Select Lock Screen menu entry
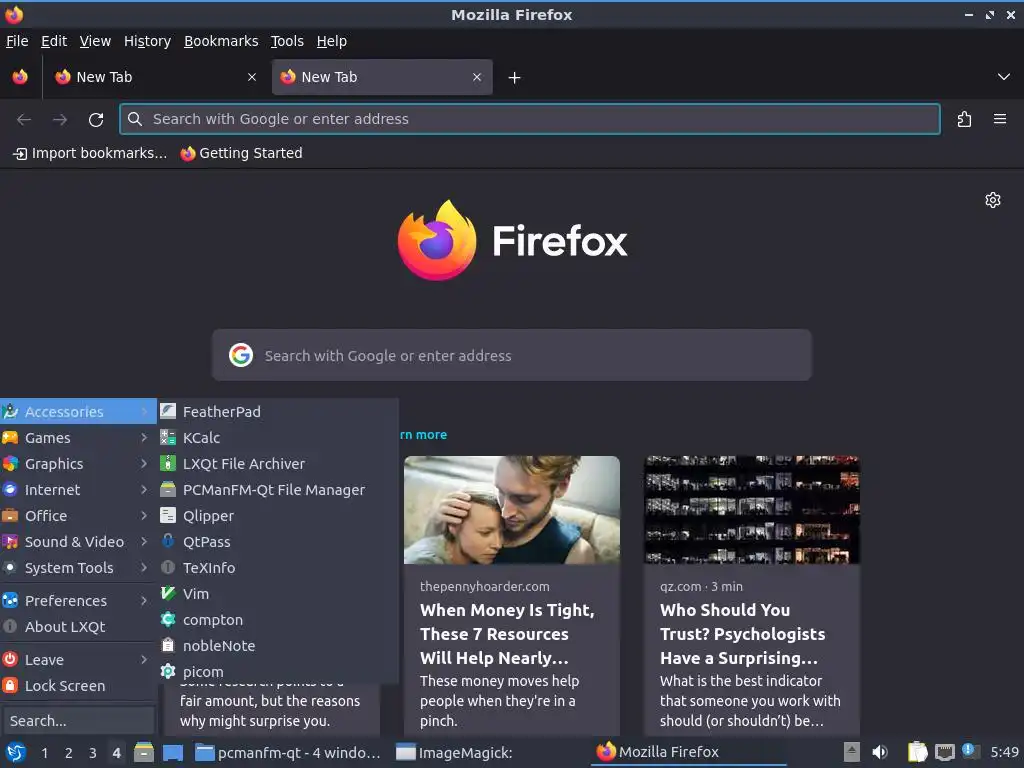Screen dimensions: 1024x768 78,686
